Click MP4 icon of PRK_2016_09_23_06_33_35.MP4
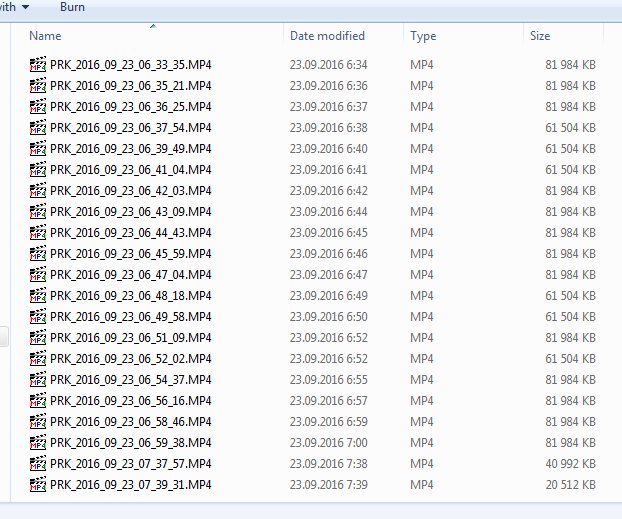The image size is (622, 519). pyautogui.click(x=38, y=64)
